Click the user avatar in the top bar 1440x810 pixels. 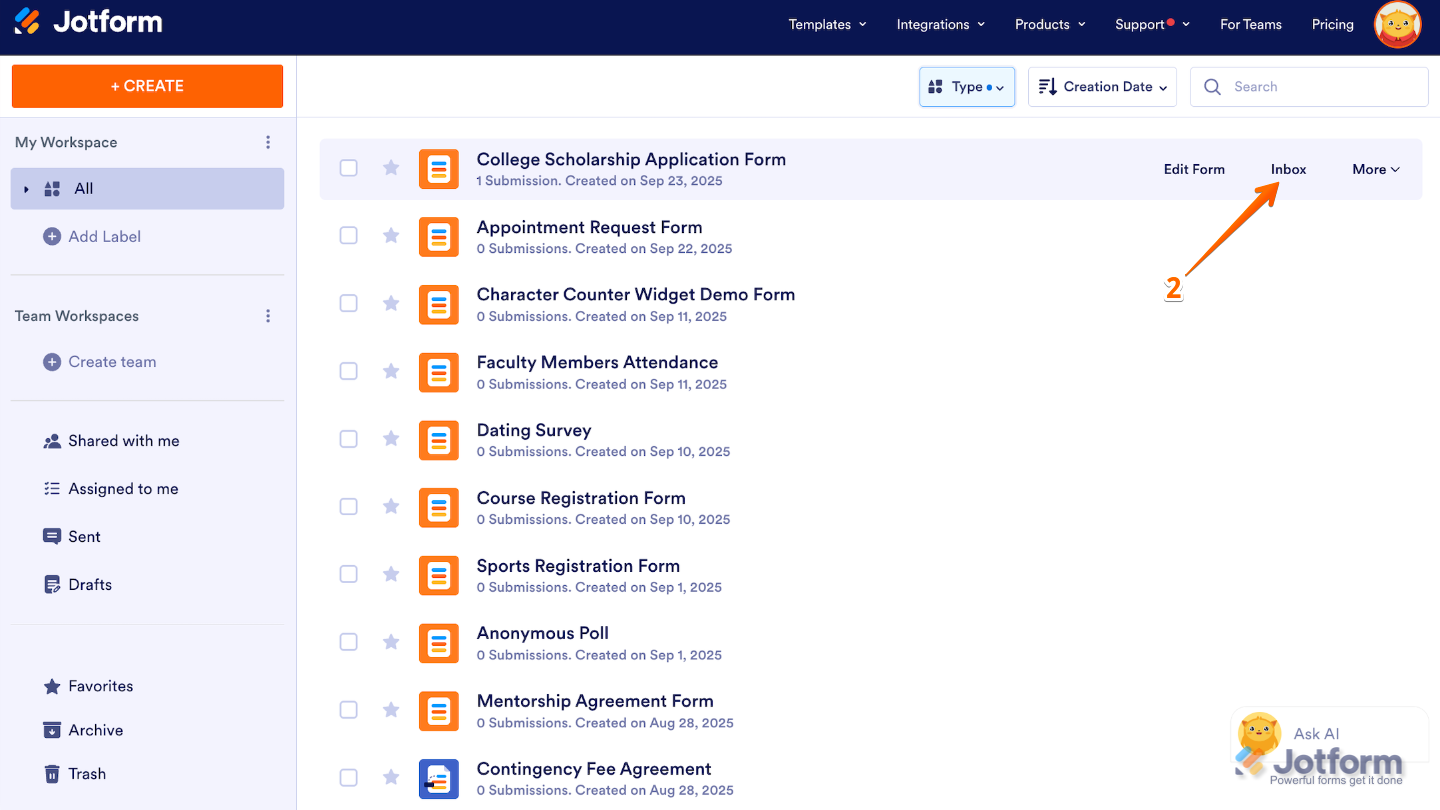point(1397,24)
